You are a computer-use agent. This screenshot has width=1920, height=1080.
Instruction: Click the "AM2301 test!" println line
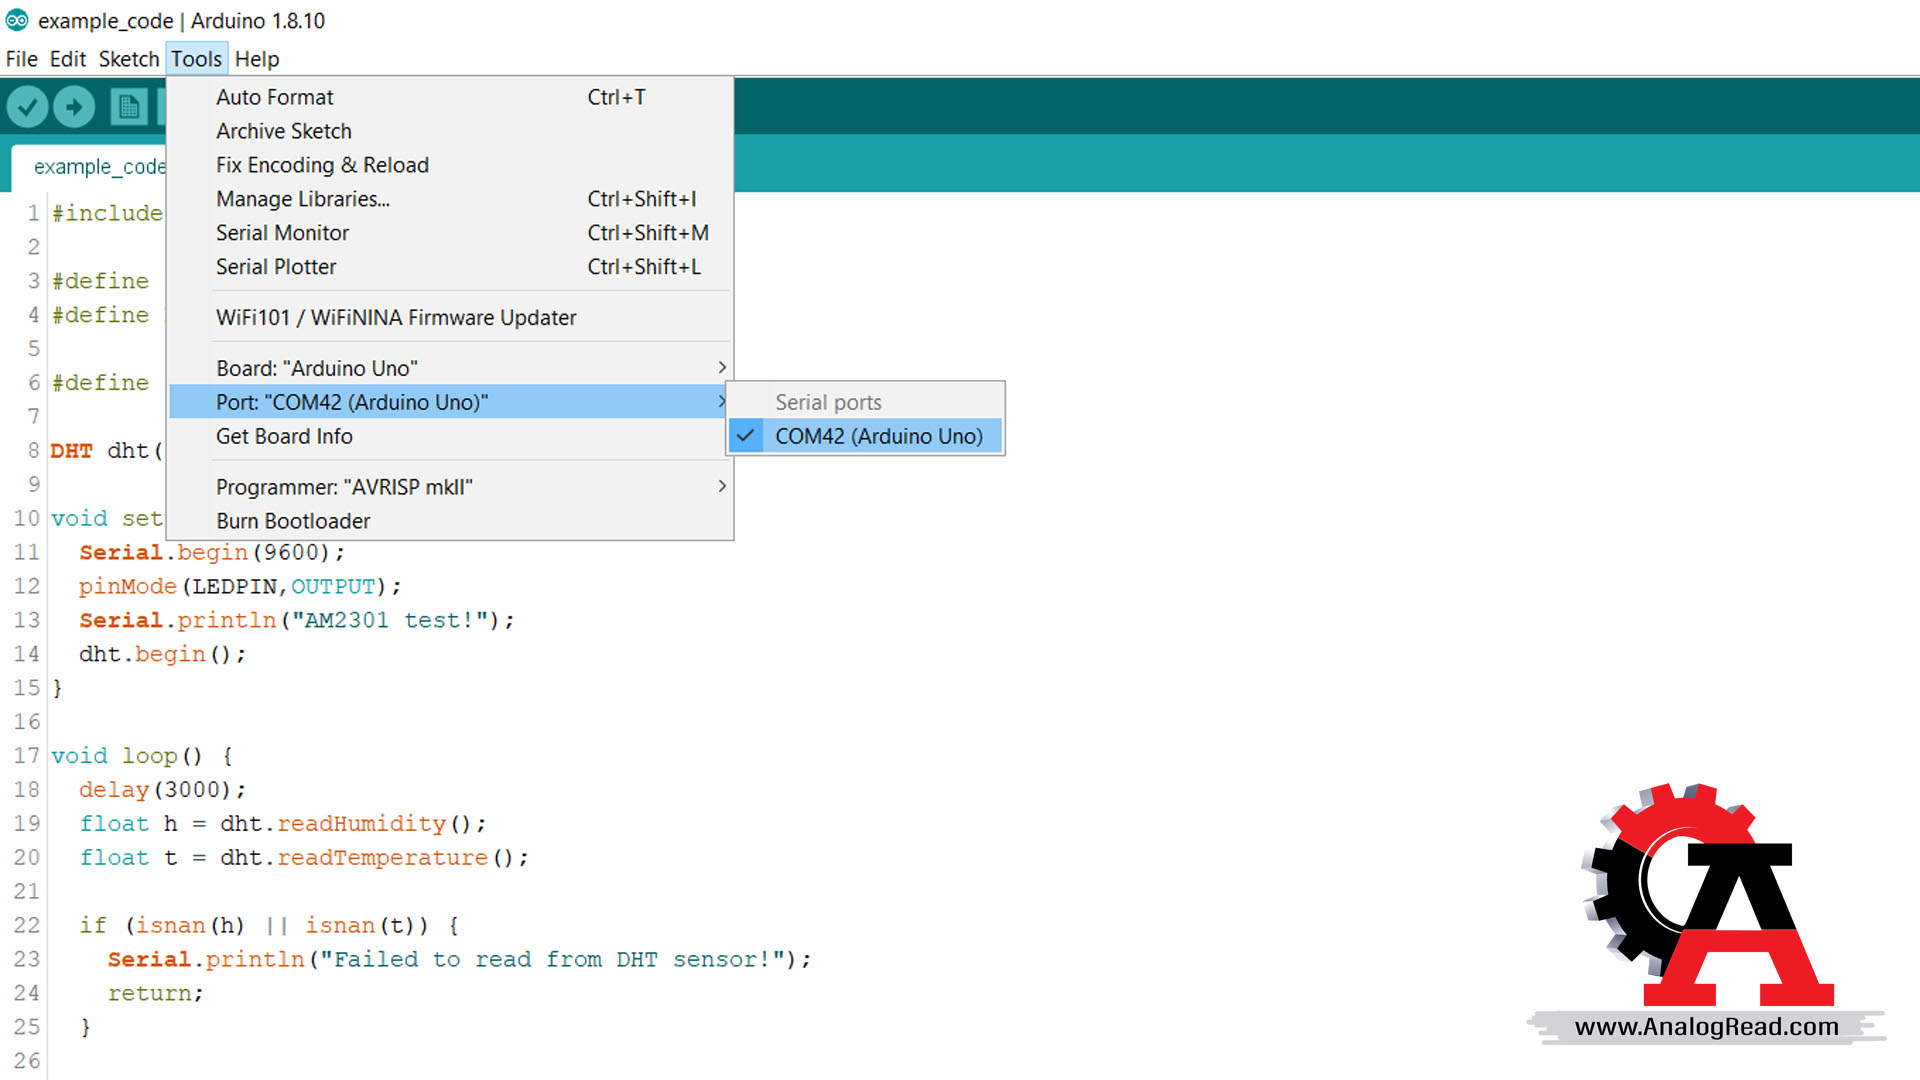pos(296,620)
